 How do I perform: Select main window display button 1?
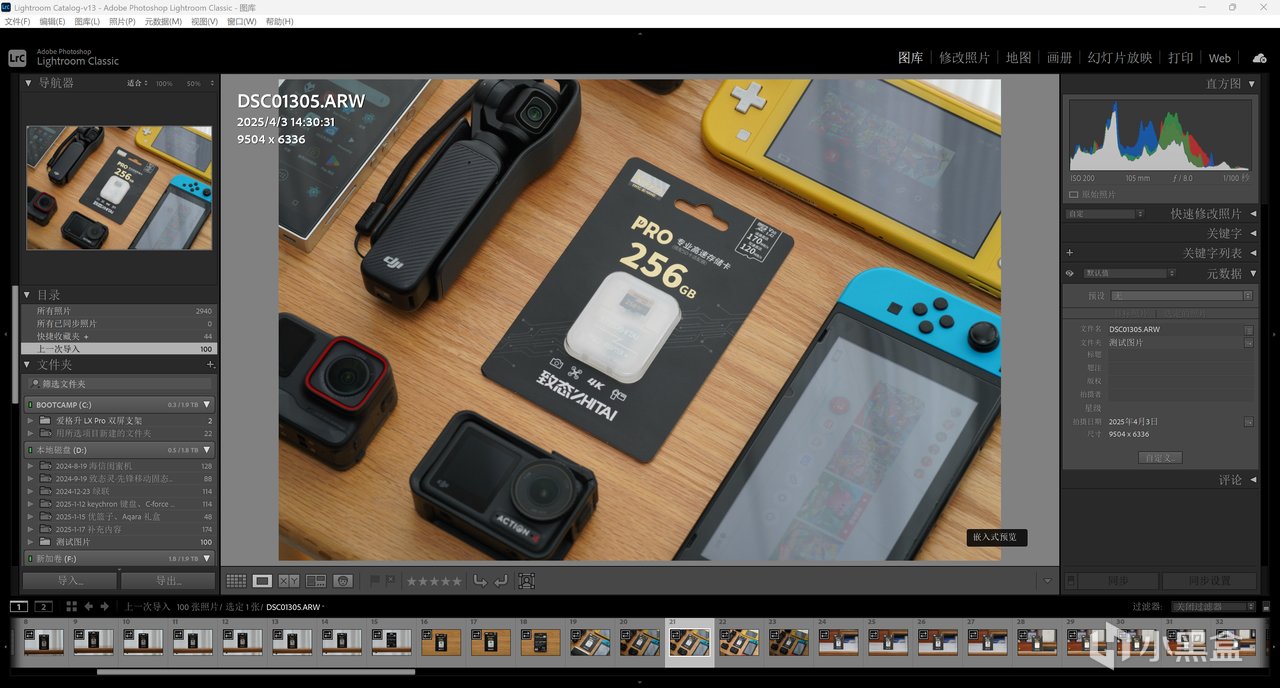coord(19,606)
